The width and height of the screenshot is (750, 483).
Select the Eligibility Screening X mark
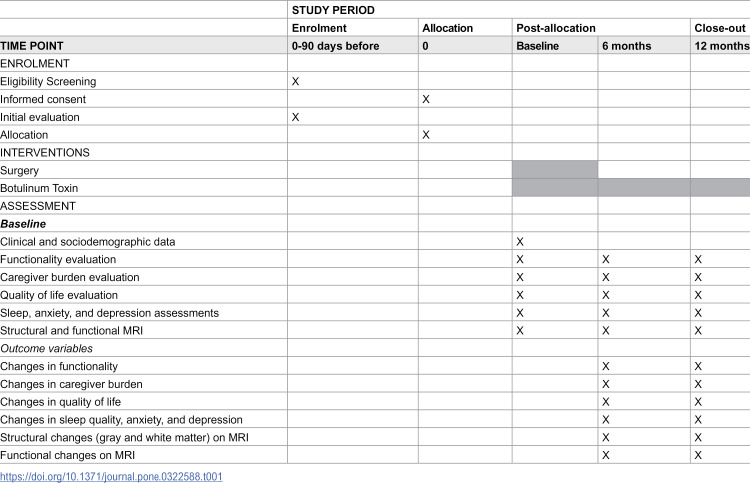click(x=296, y=81)
